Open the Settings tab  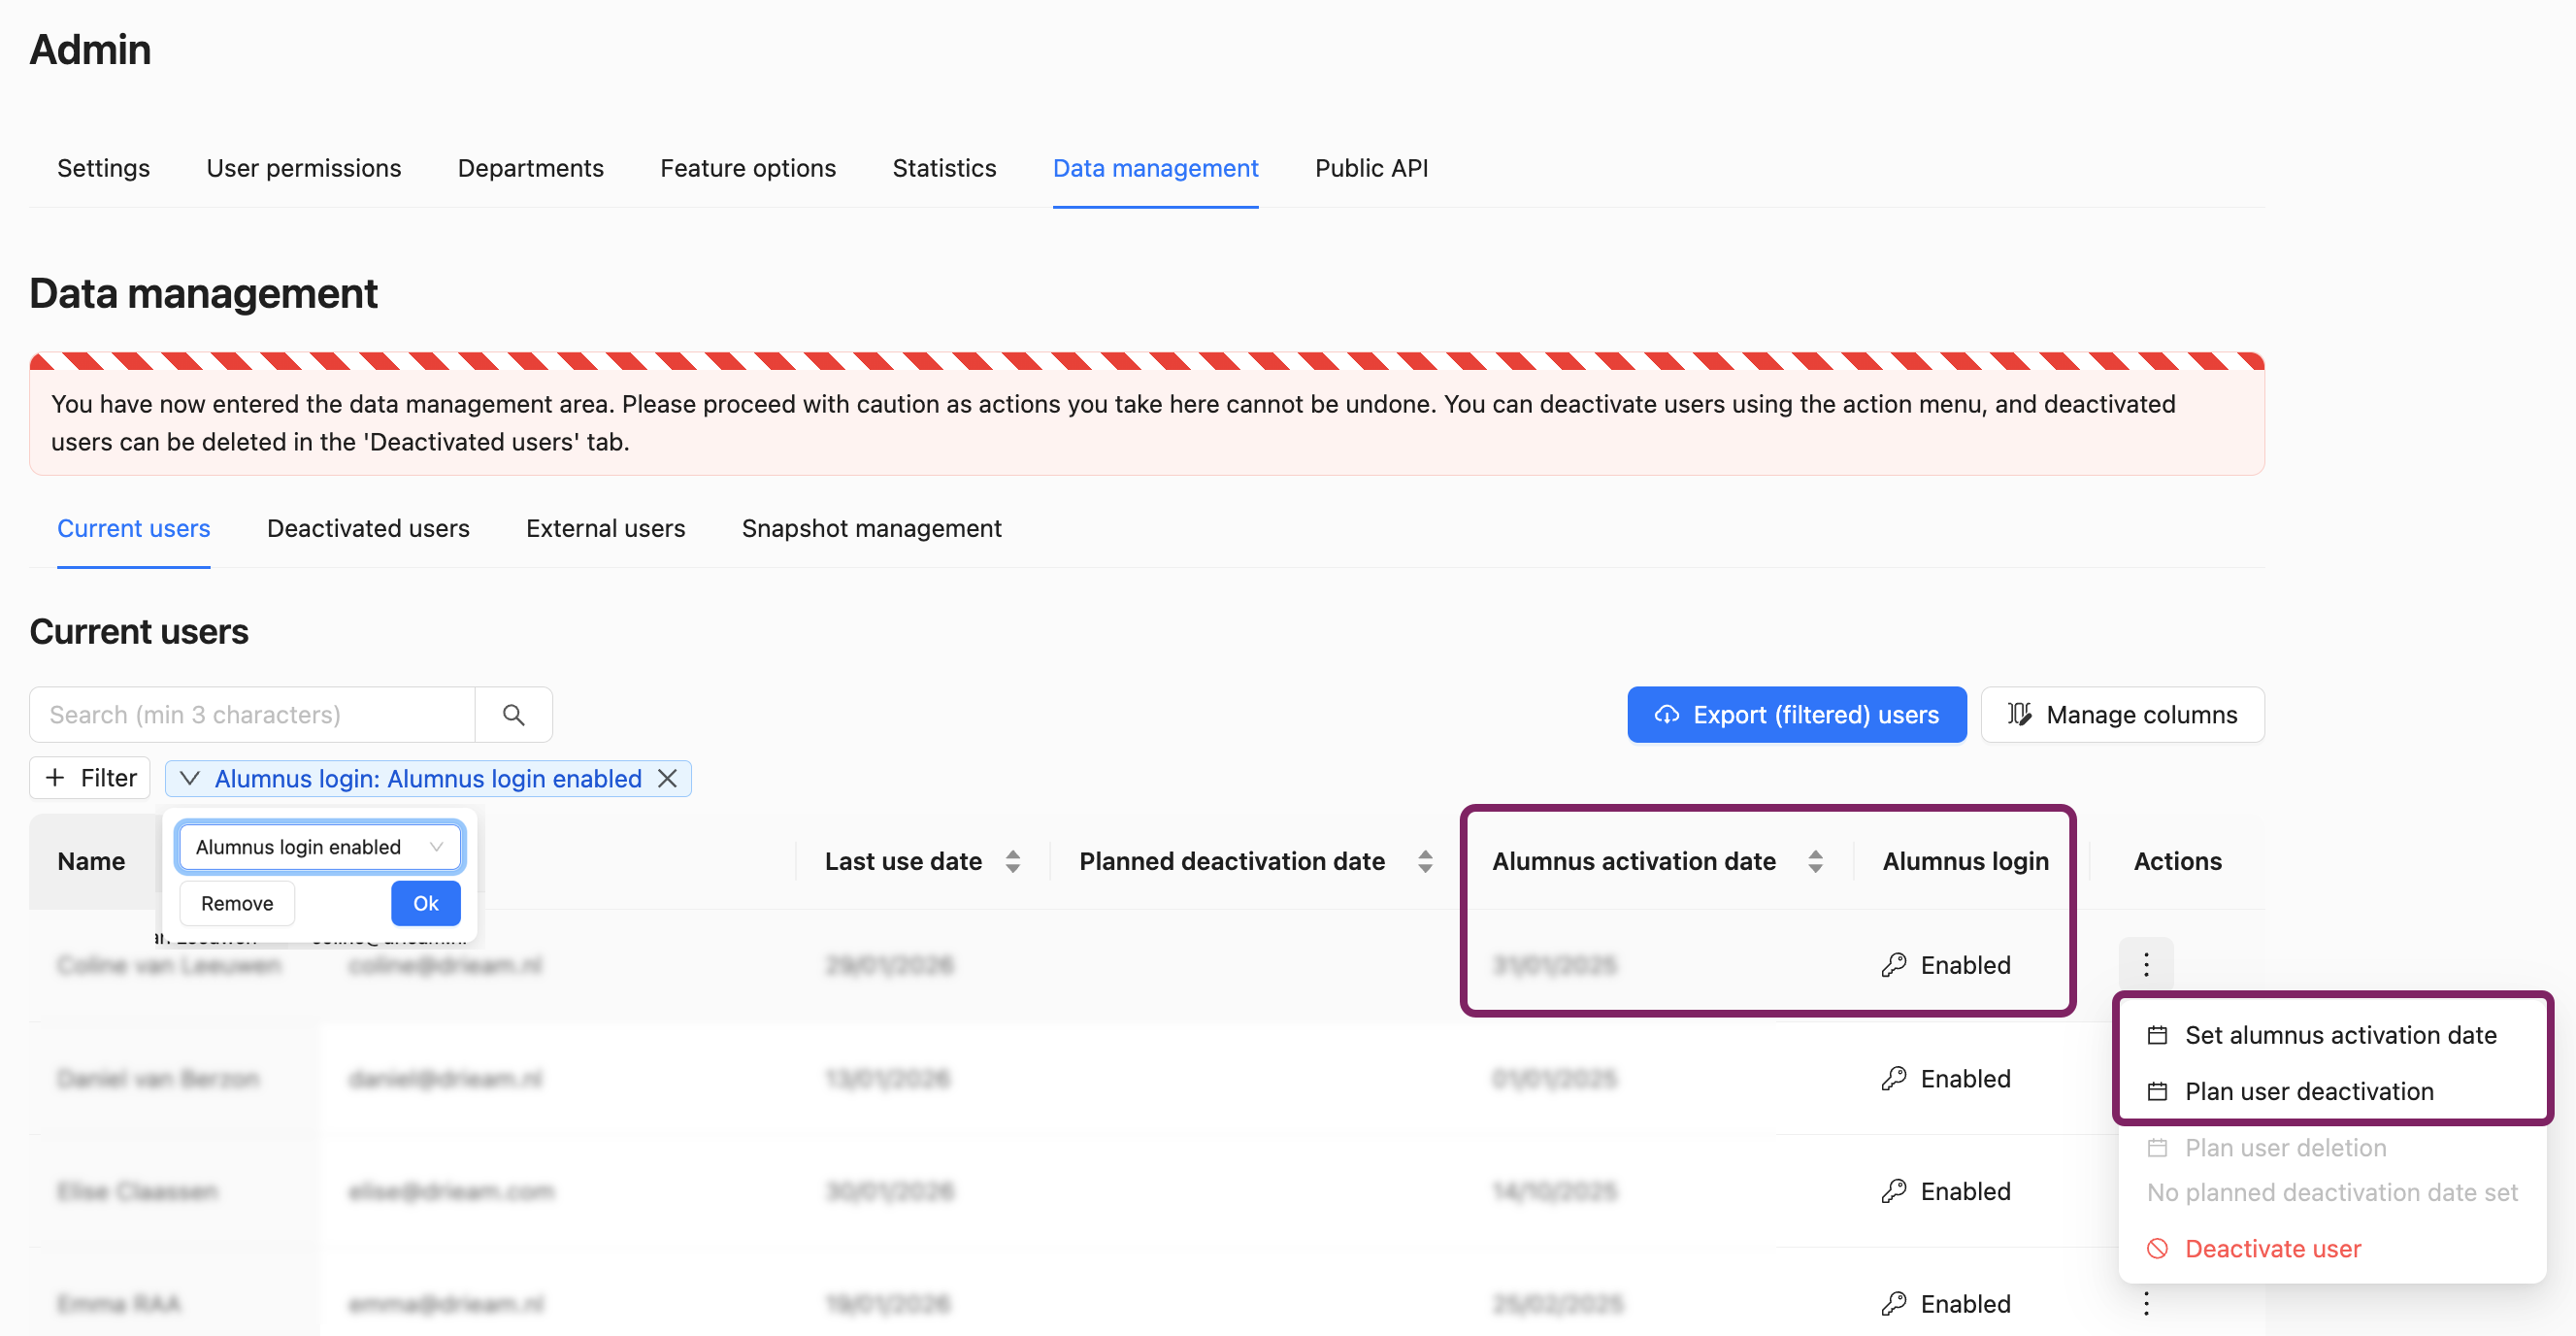pyautogui.click(x=103, y=168)
